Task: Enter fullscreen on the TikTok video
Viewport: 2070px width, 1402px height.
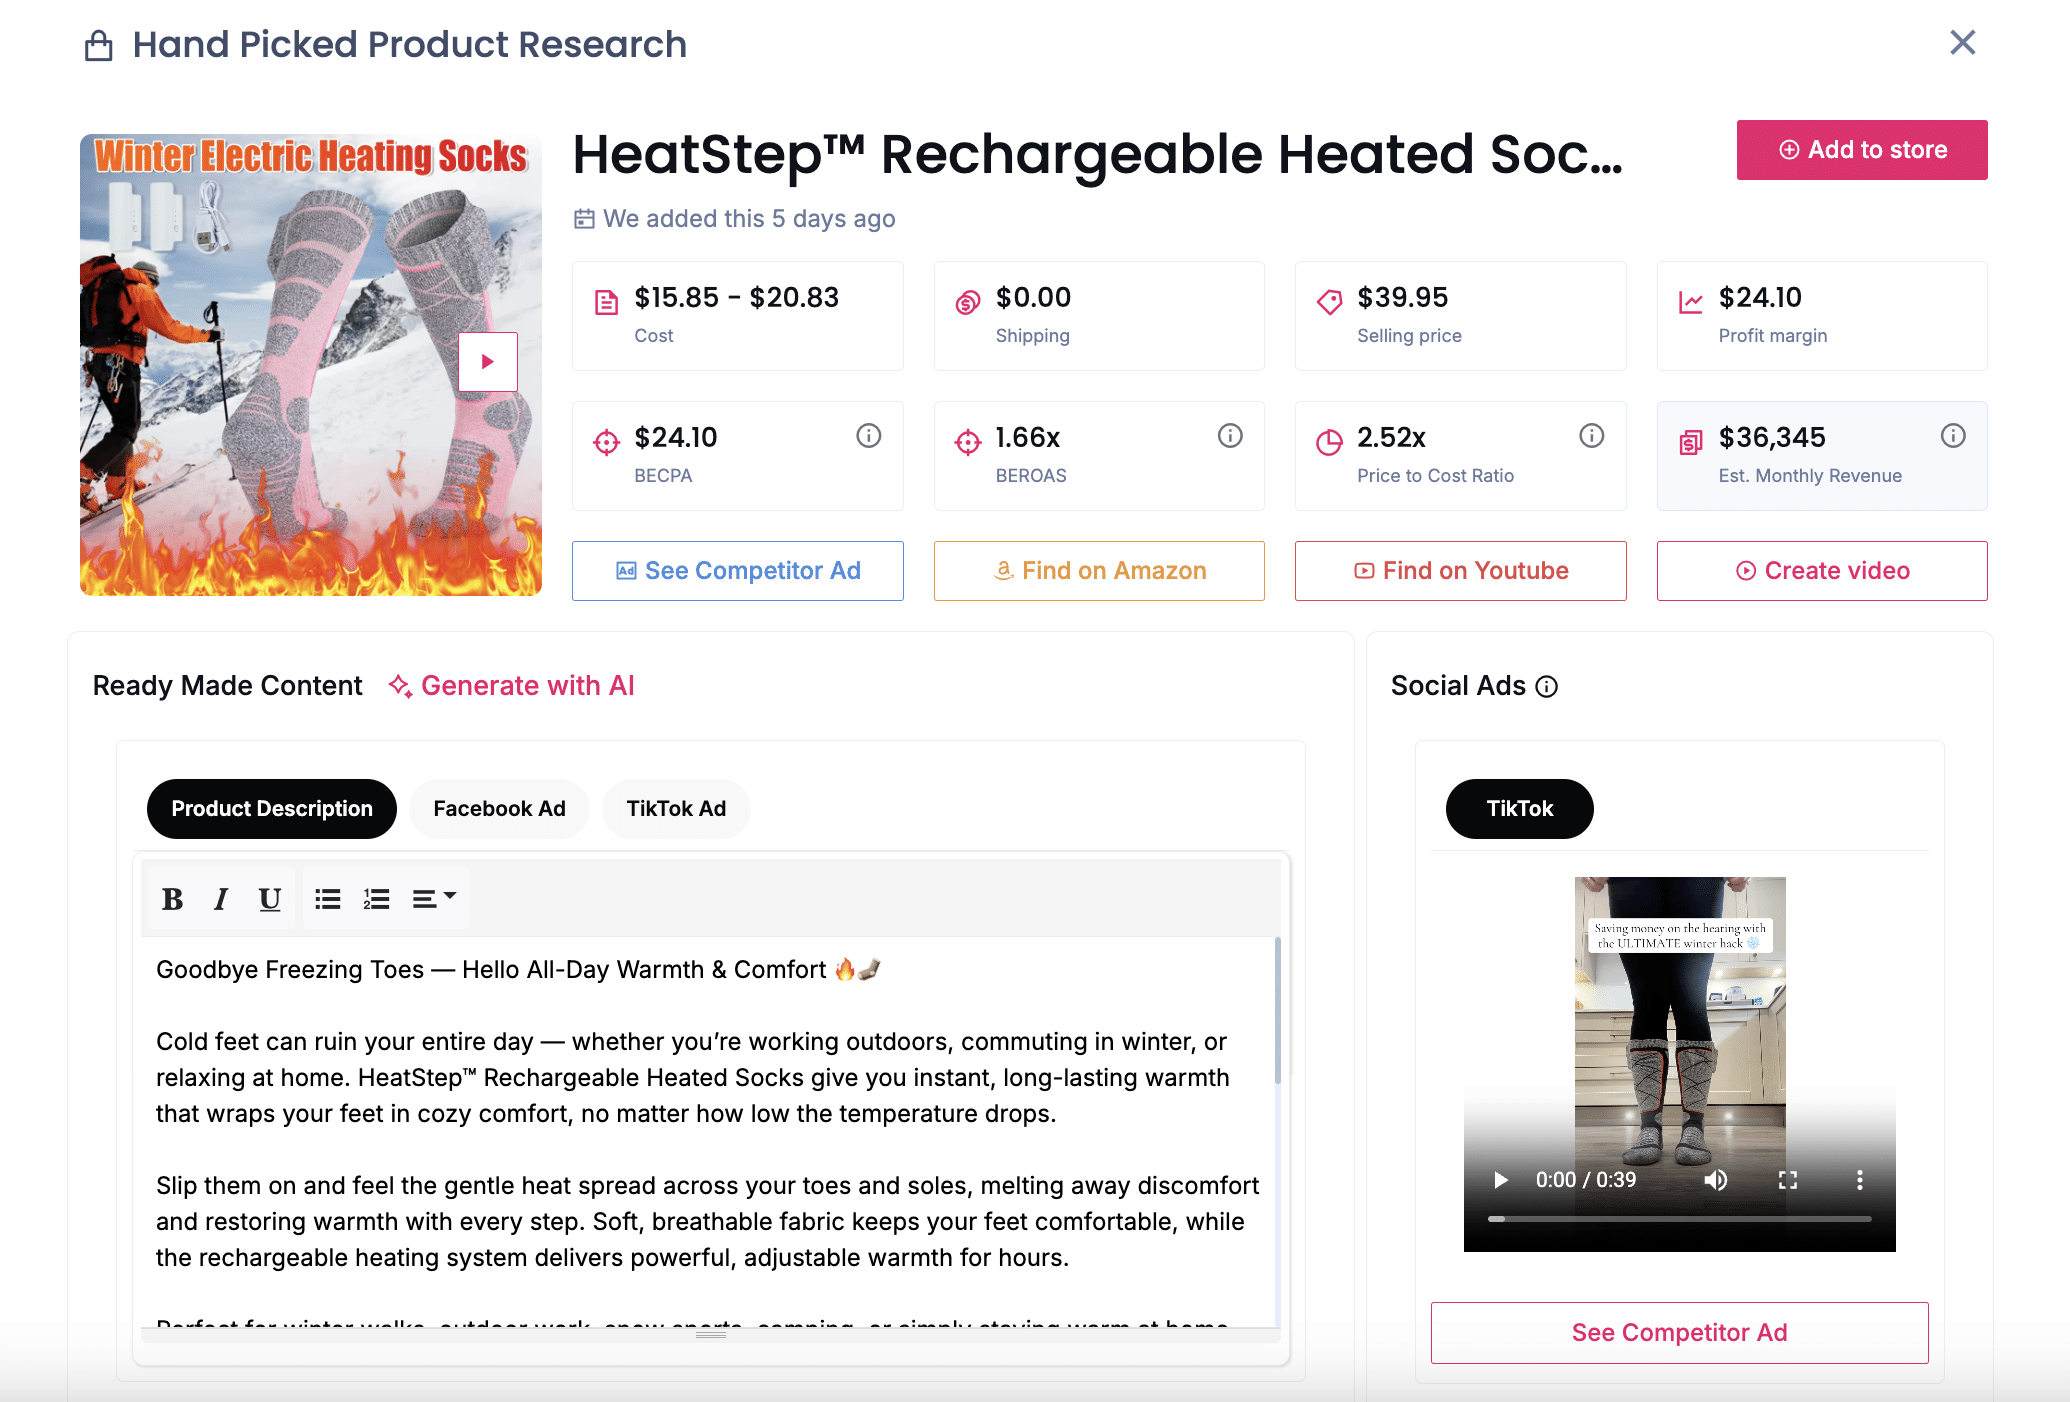Action: [1788, 1180]
